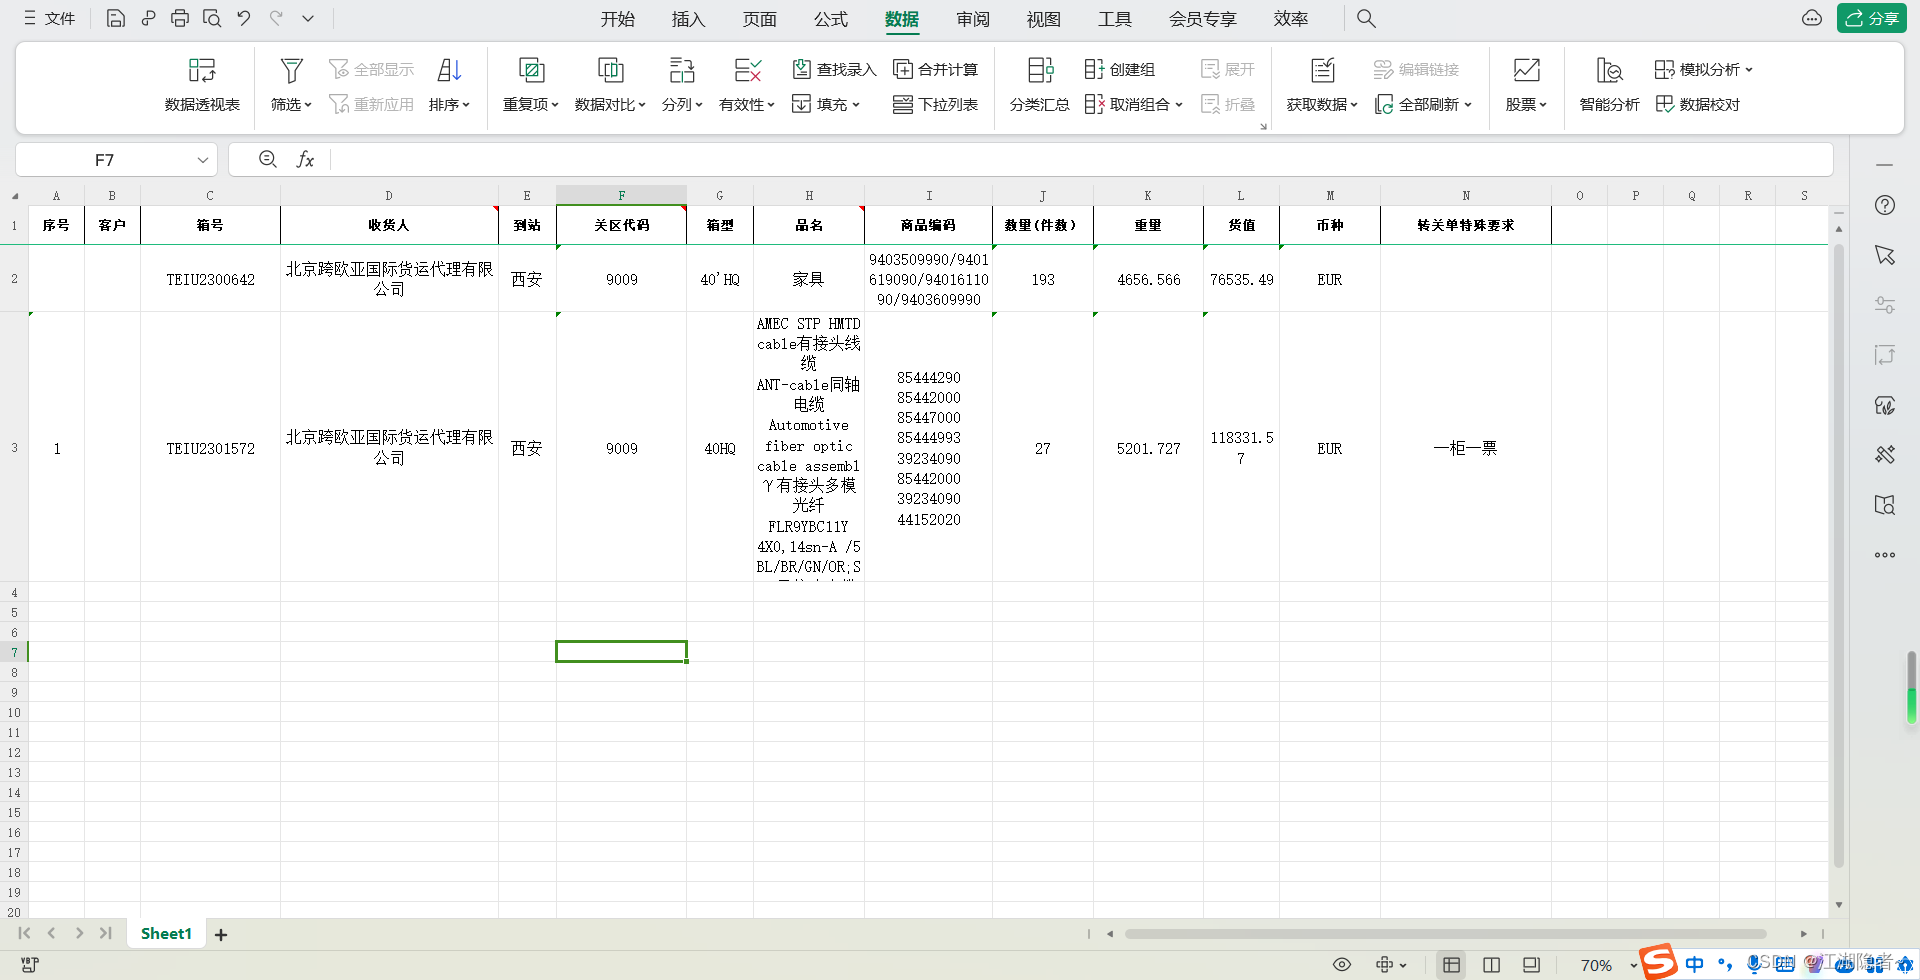The image size is (1920, 980).
Task: Click the 合并计算 consolidate tool
Action: click(936, 69)
